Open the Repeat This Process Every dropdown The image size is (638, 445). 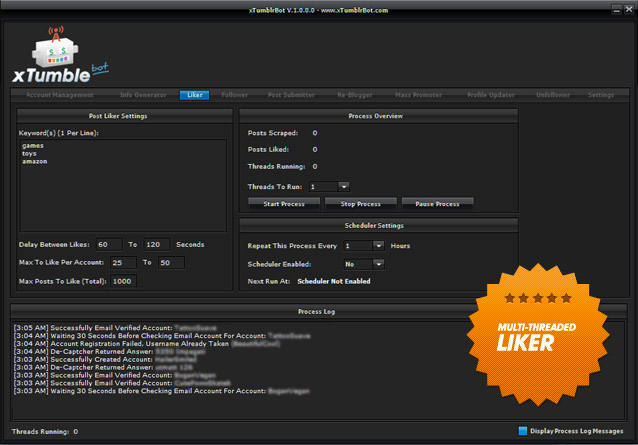point(378,245)
